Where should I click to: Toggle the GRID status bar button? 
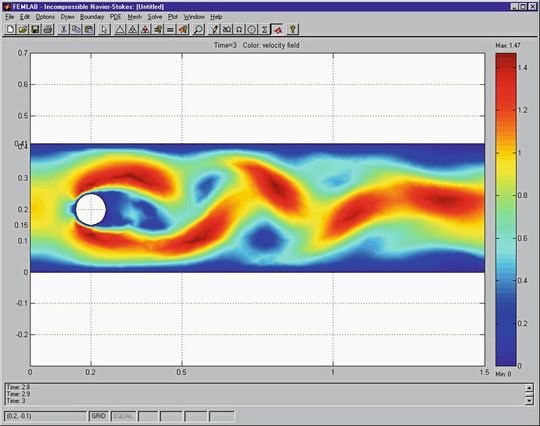click(99, 416)
